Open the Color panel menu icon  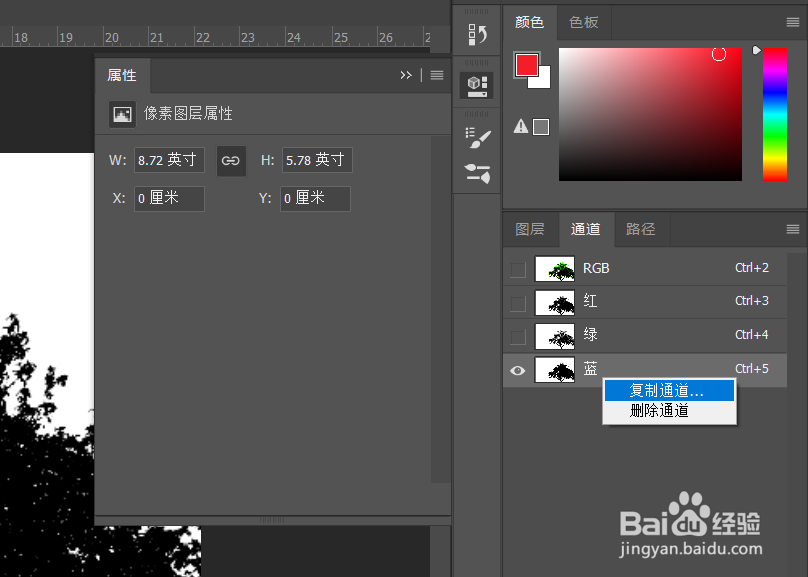pyautogui.click(x=793, y=22)
